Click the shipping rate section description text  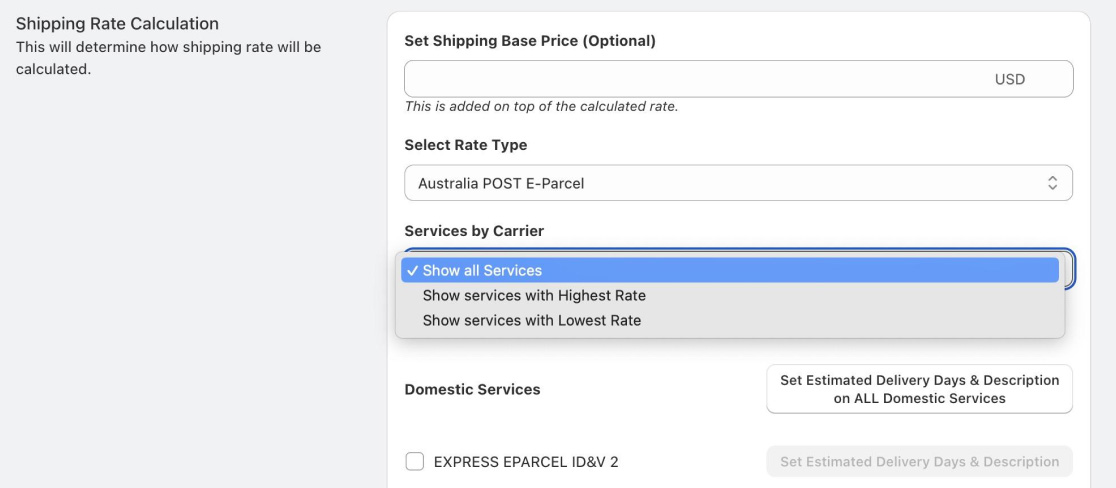(168, 59)
